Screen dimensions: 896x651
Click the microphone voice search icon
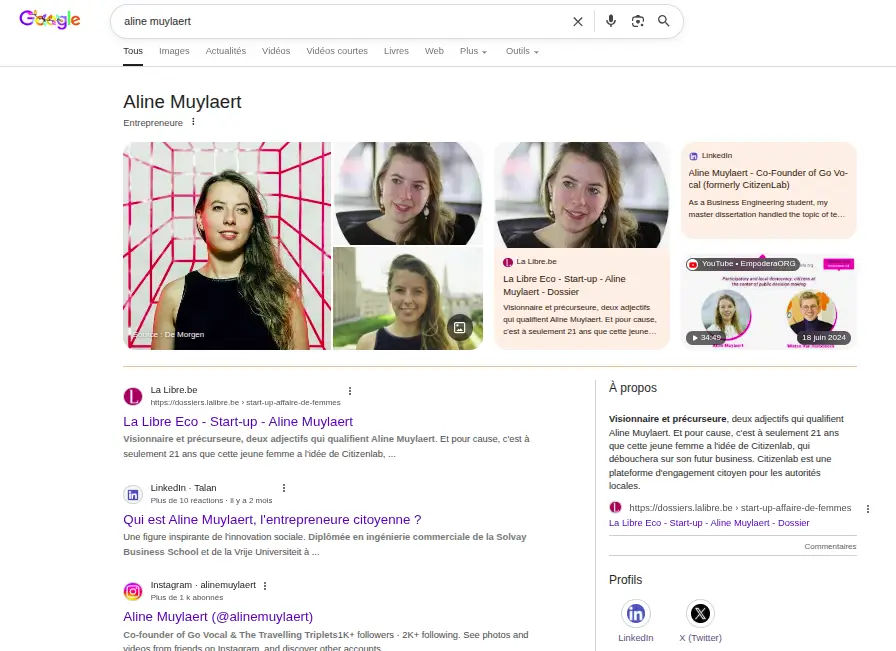(611, 21)
